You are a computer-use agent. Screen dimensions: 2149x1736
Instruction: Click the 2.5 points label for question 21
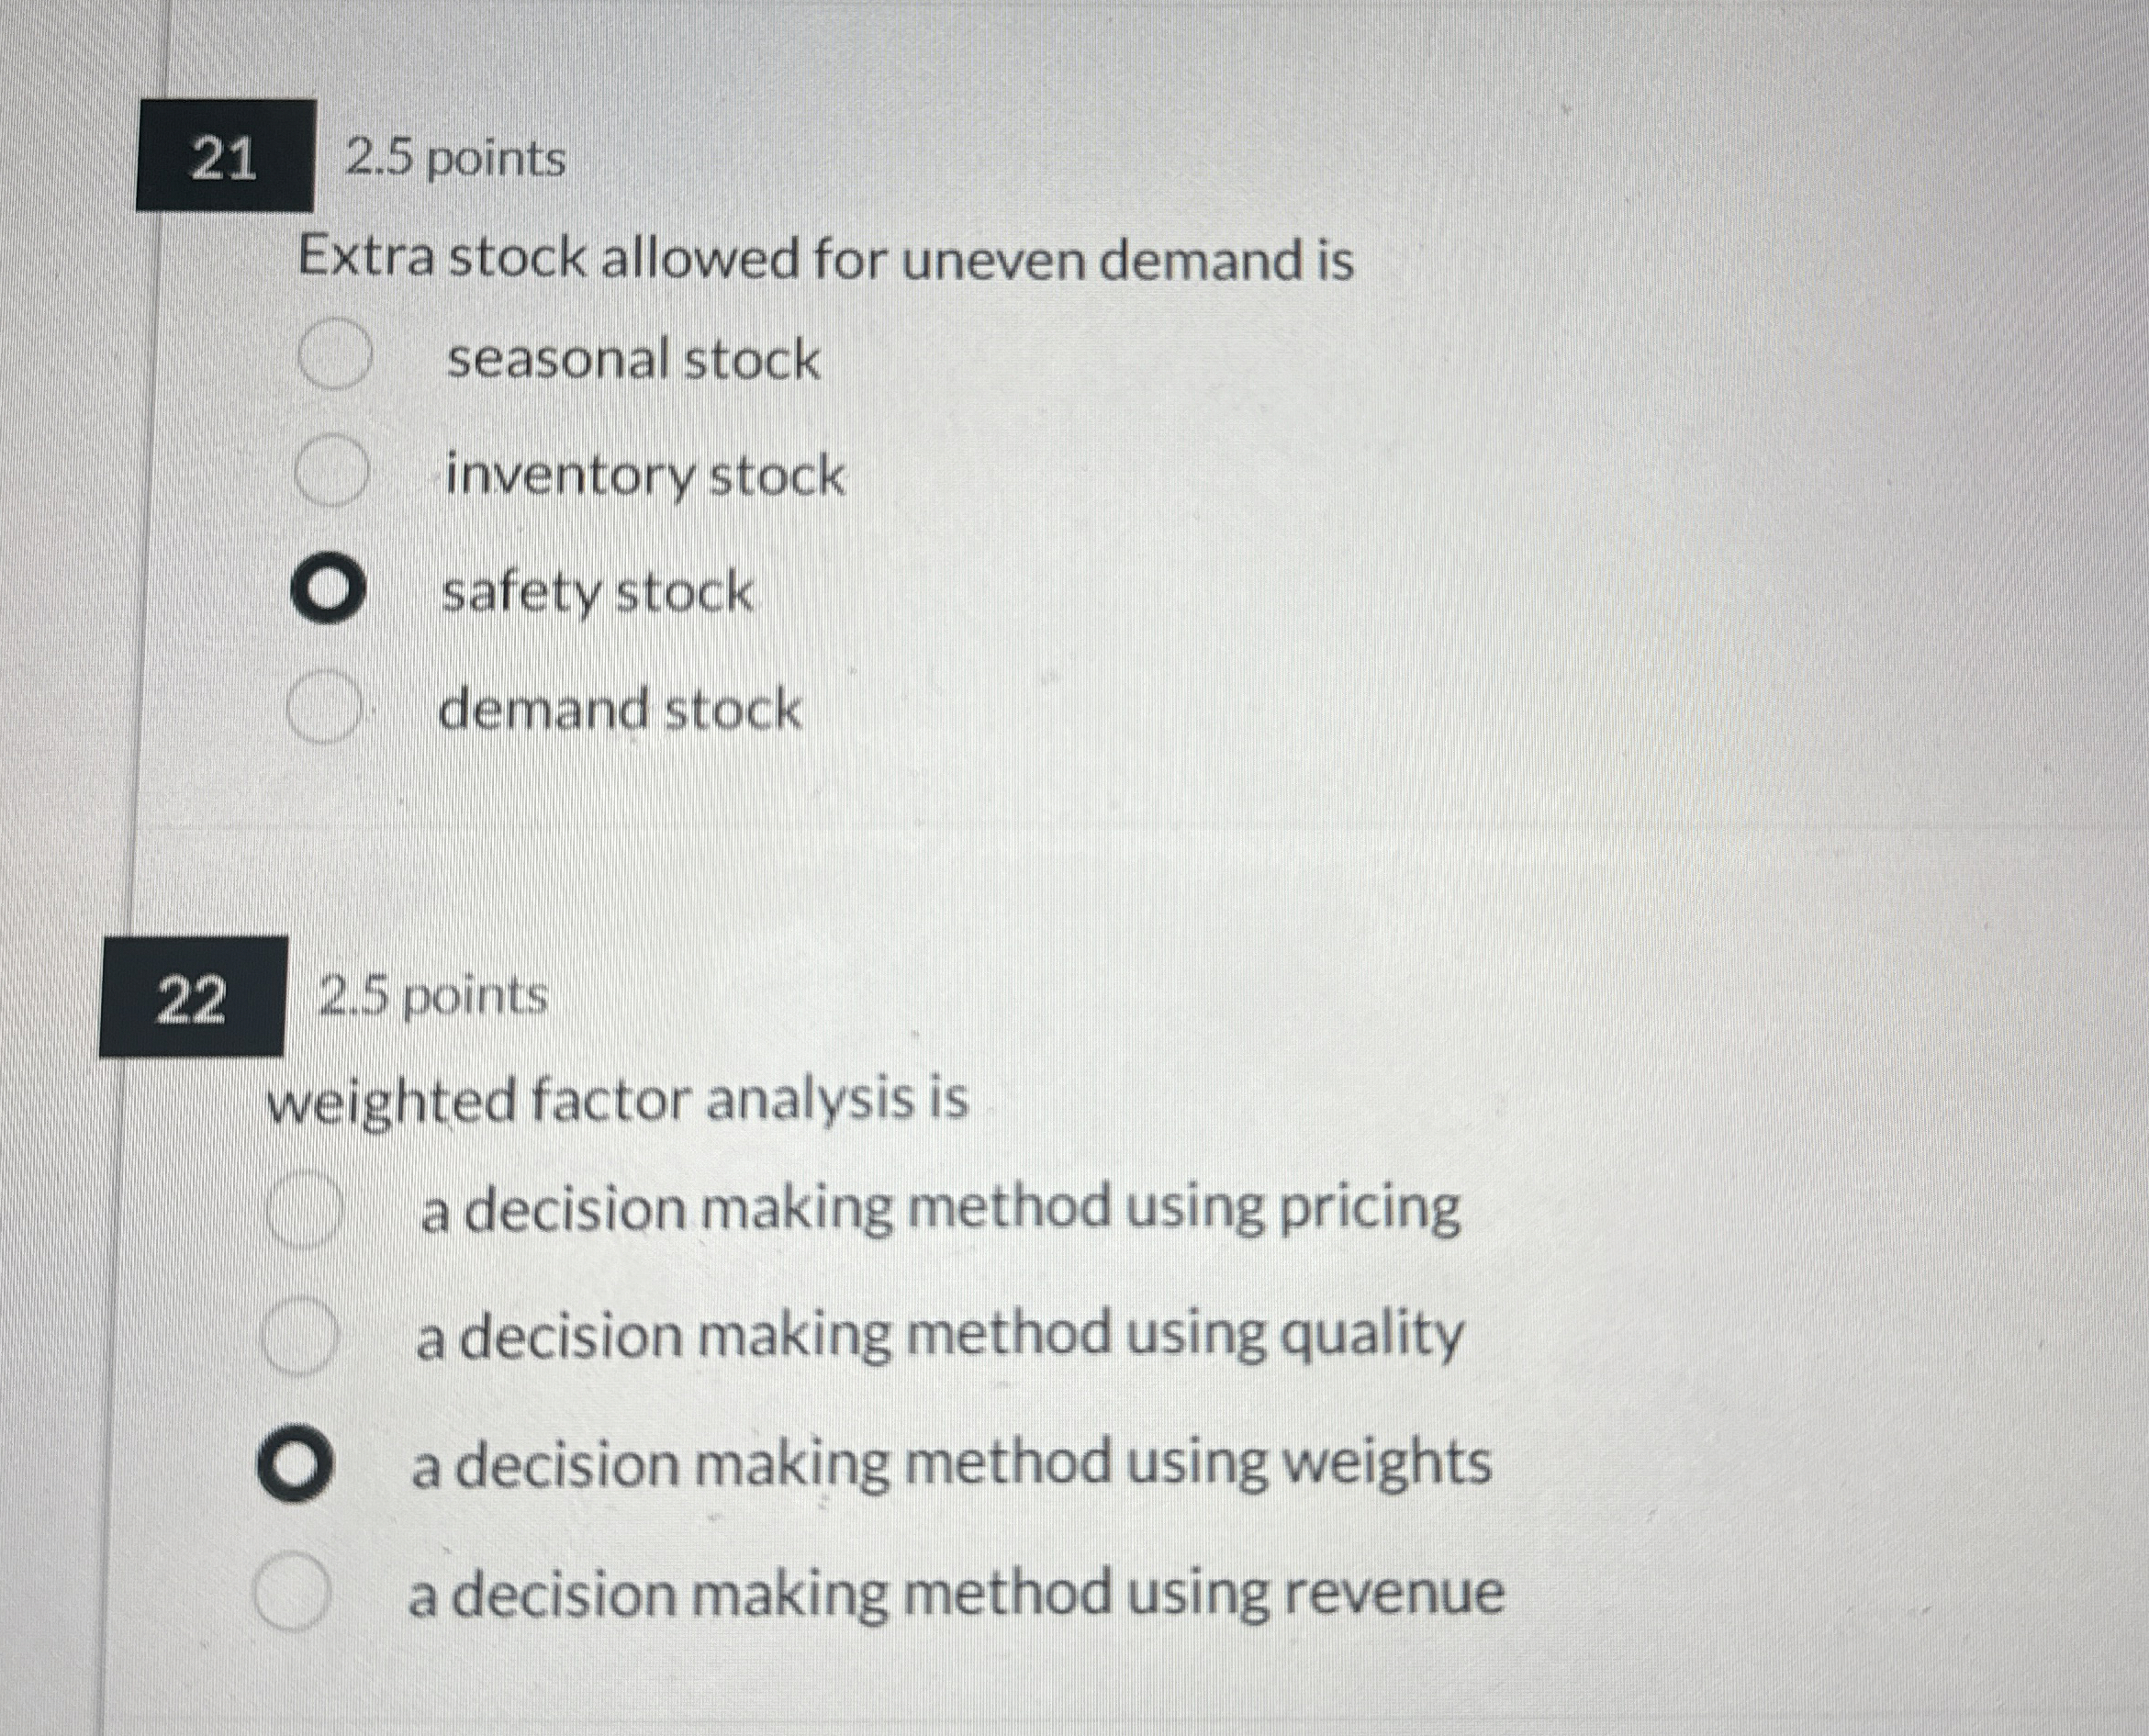[x=455, y=155]
